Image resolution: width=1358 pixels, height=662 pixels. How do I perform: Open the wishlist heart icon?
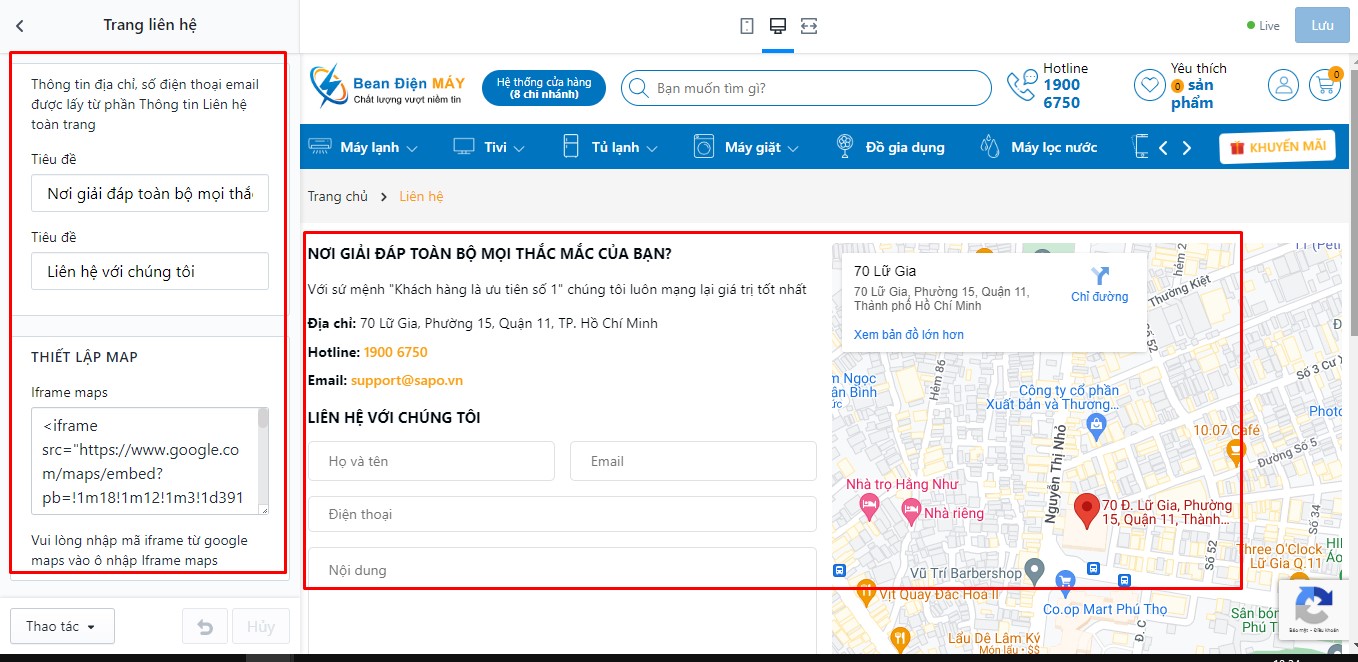[1149, 85]
